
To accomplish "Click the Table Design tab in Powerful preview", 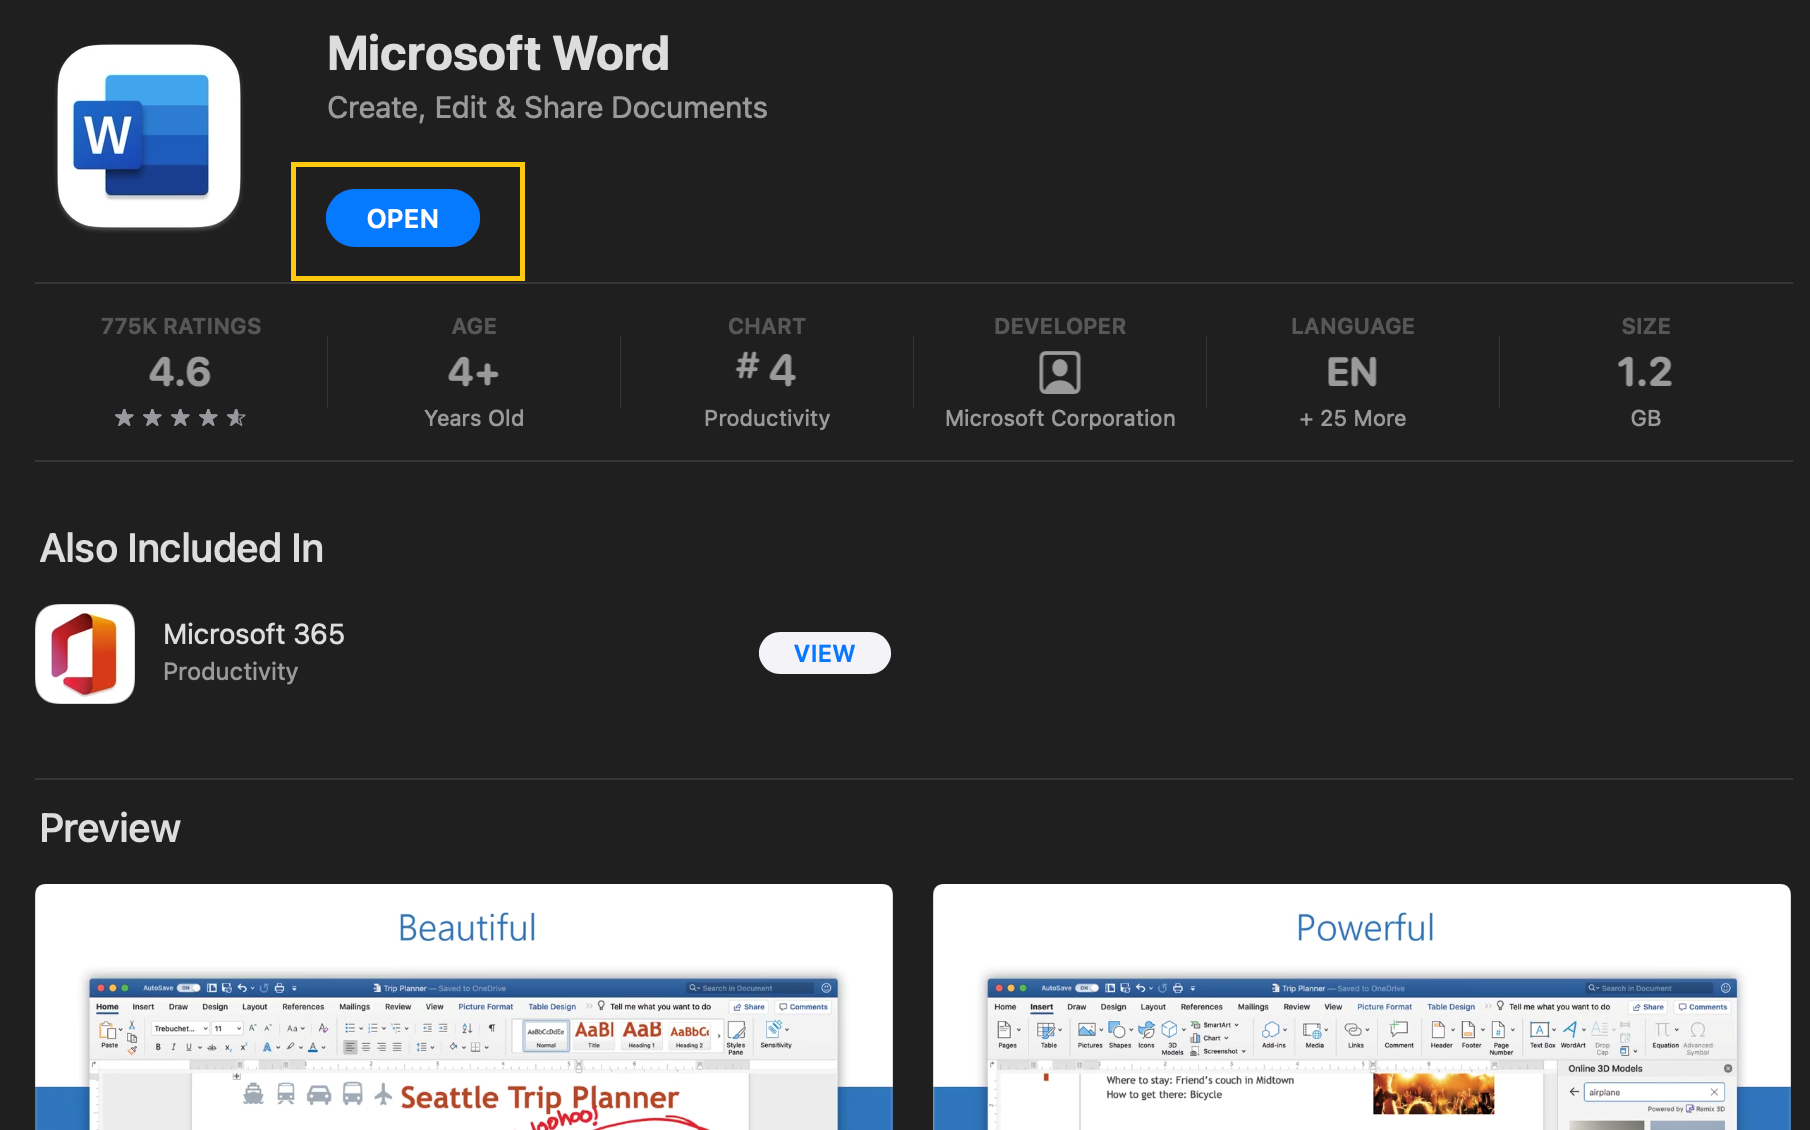I will click(x=1450, y=1007).
